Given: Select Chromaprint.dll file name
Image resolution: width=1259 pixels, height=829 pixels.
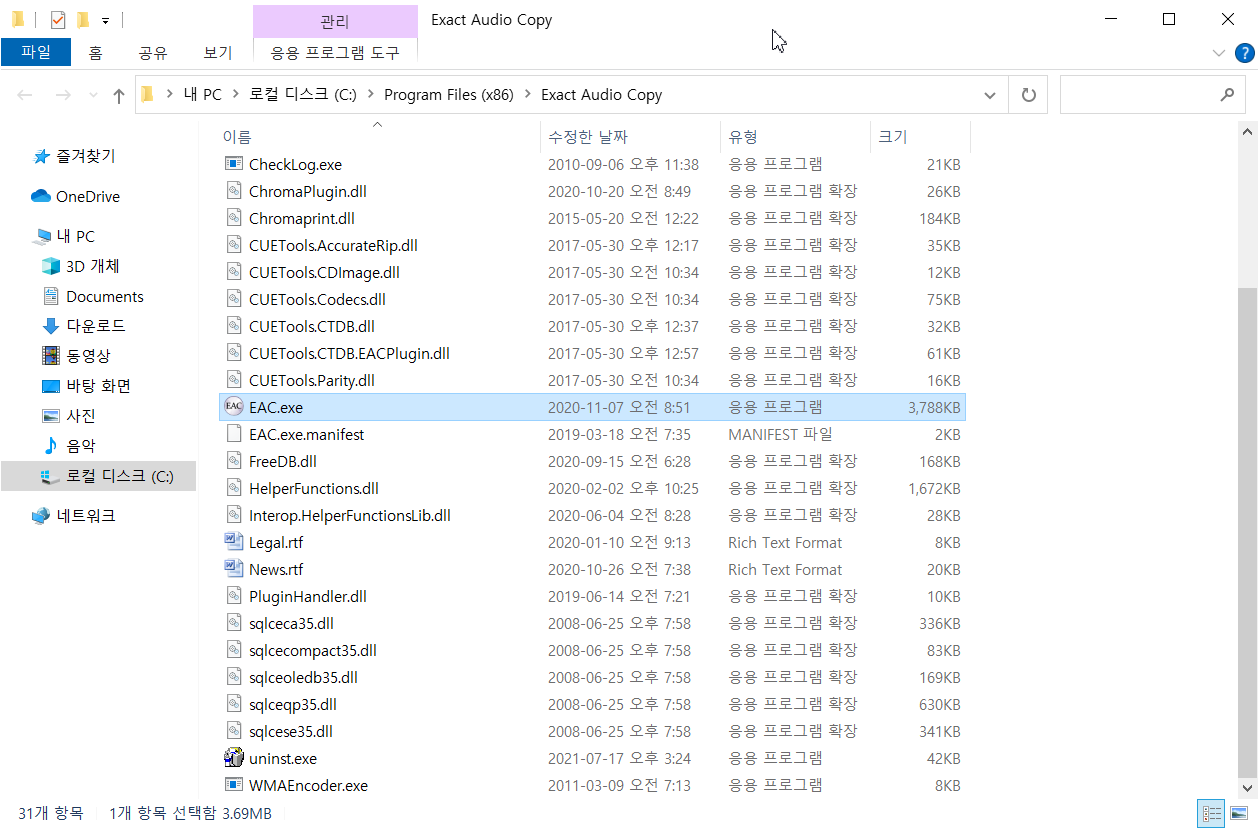Looking at the screenshot, I should (302, 218).
